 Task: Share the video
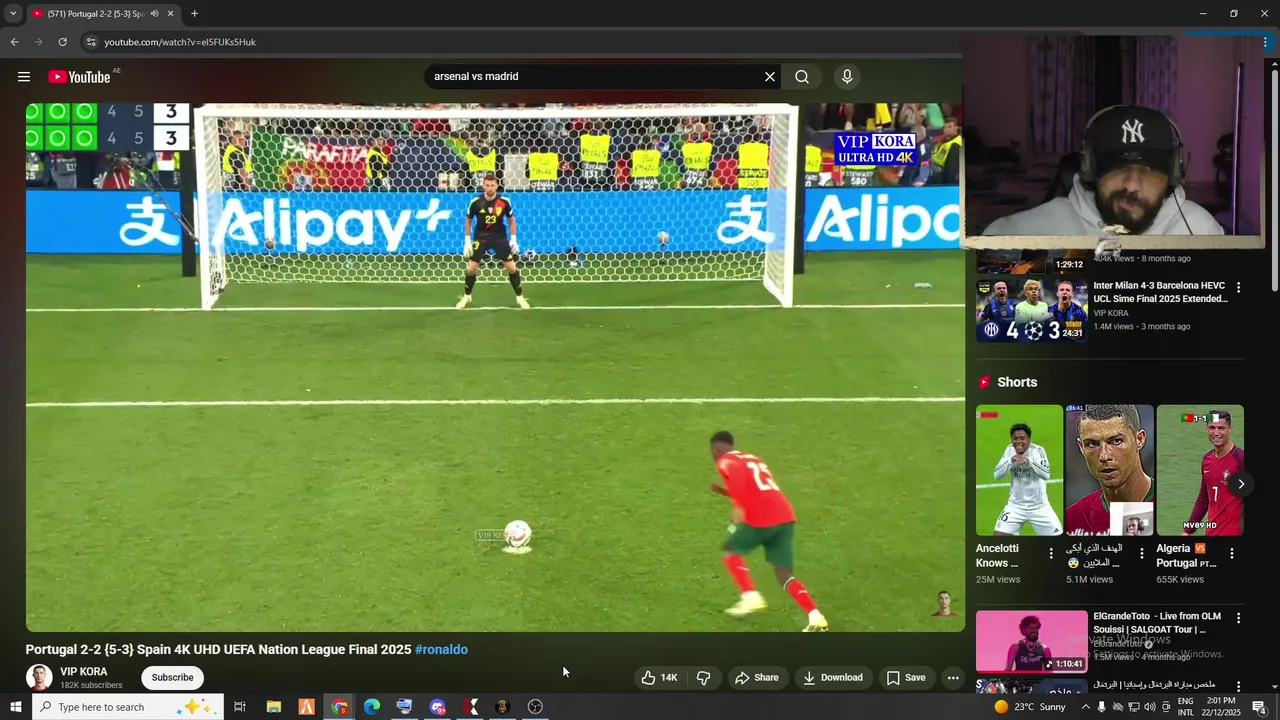click(757, 678)
